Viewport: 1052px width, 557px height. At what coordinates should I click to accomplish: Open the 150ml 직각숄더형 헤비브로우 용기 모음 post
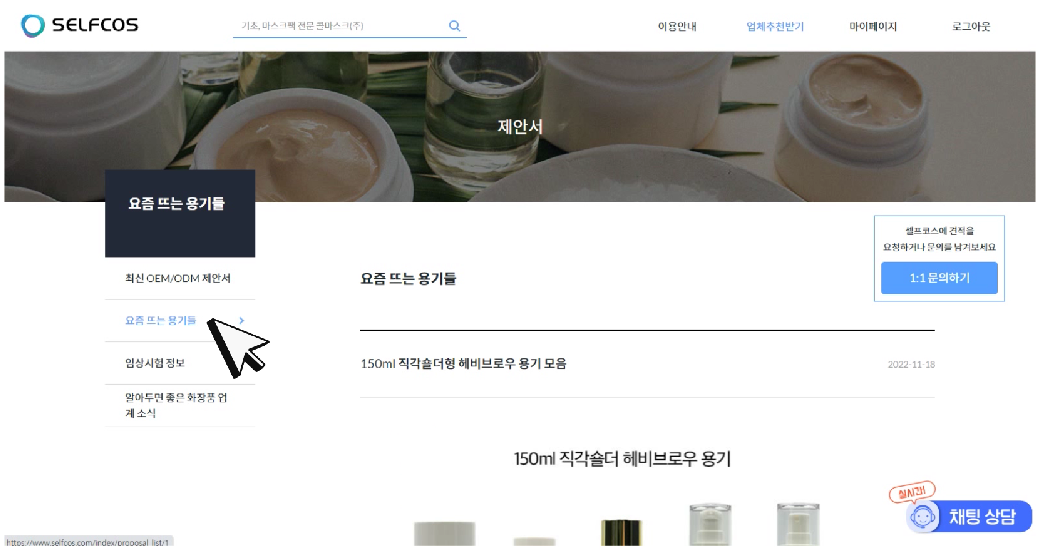pyautogui.click(x=464, y=364)
